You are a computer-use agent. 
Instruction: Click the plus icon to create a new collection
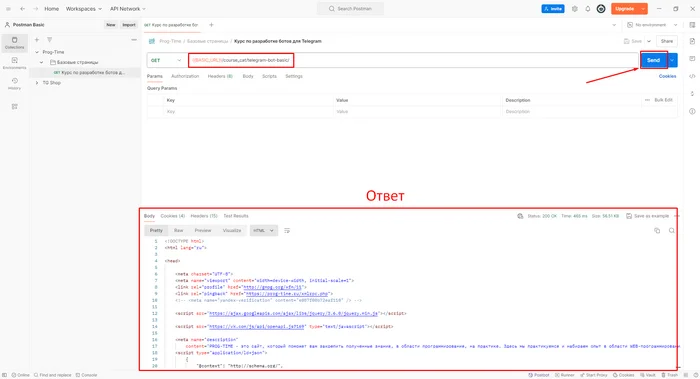click(37, 40)
